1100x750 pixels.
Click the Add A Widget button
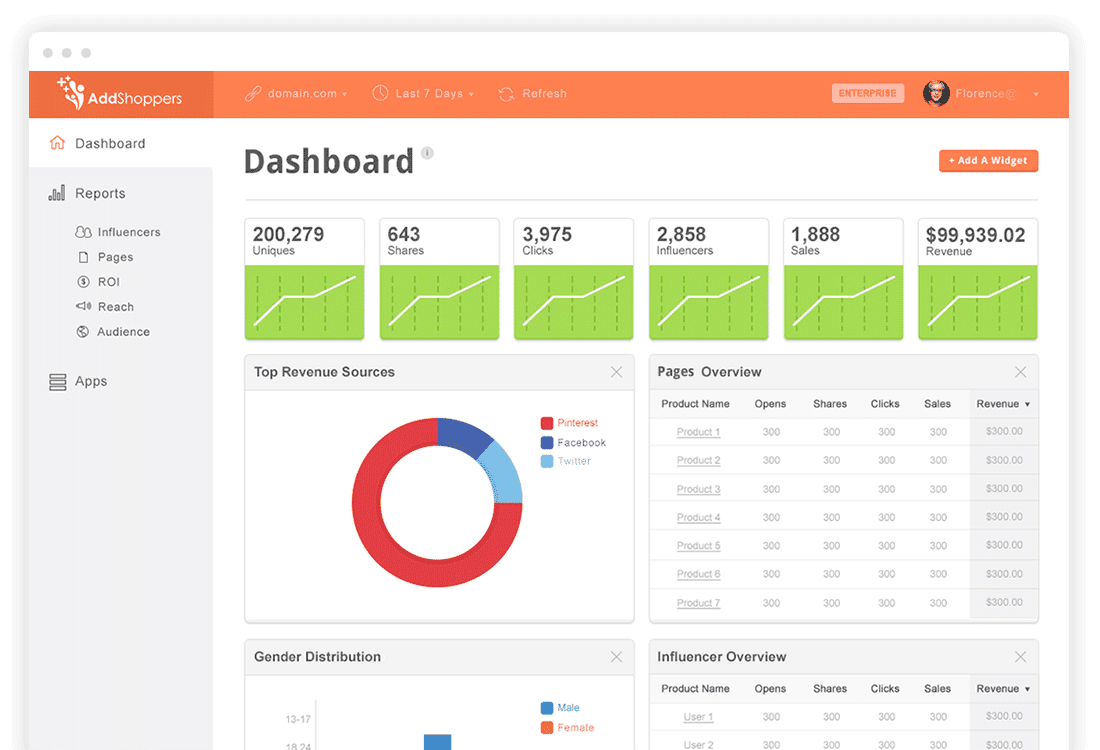click(x=988, y=161)
